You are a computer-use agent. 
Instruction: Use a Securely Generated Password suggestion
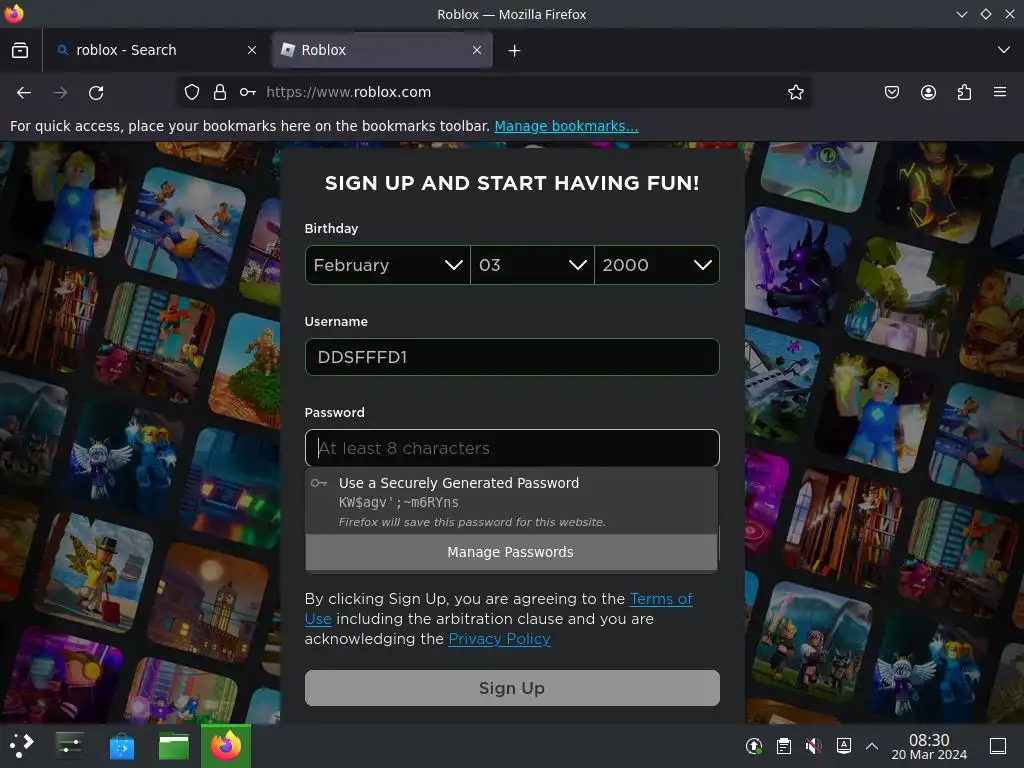click(511, 502)
